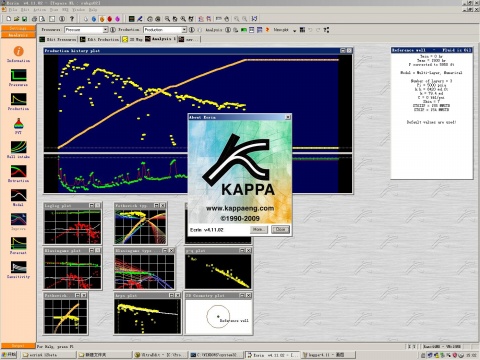This screenshot has height=360, width=480.
Task: Open the New plot dropdown arrow
Action: [294, 30]
